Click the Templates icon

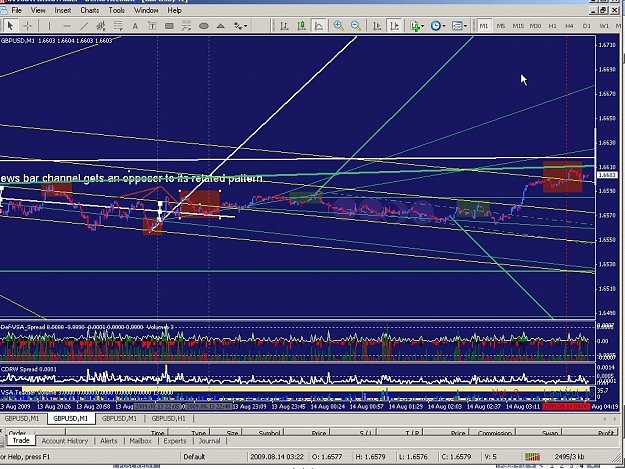457,26
